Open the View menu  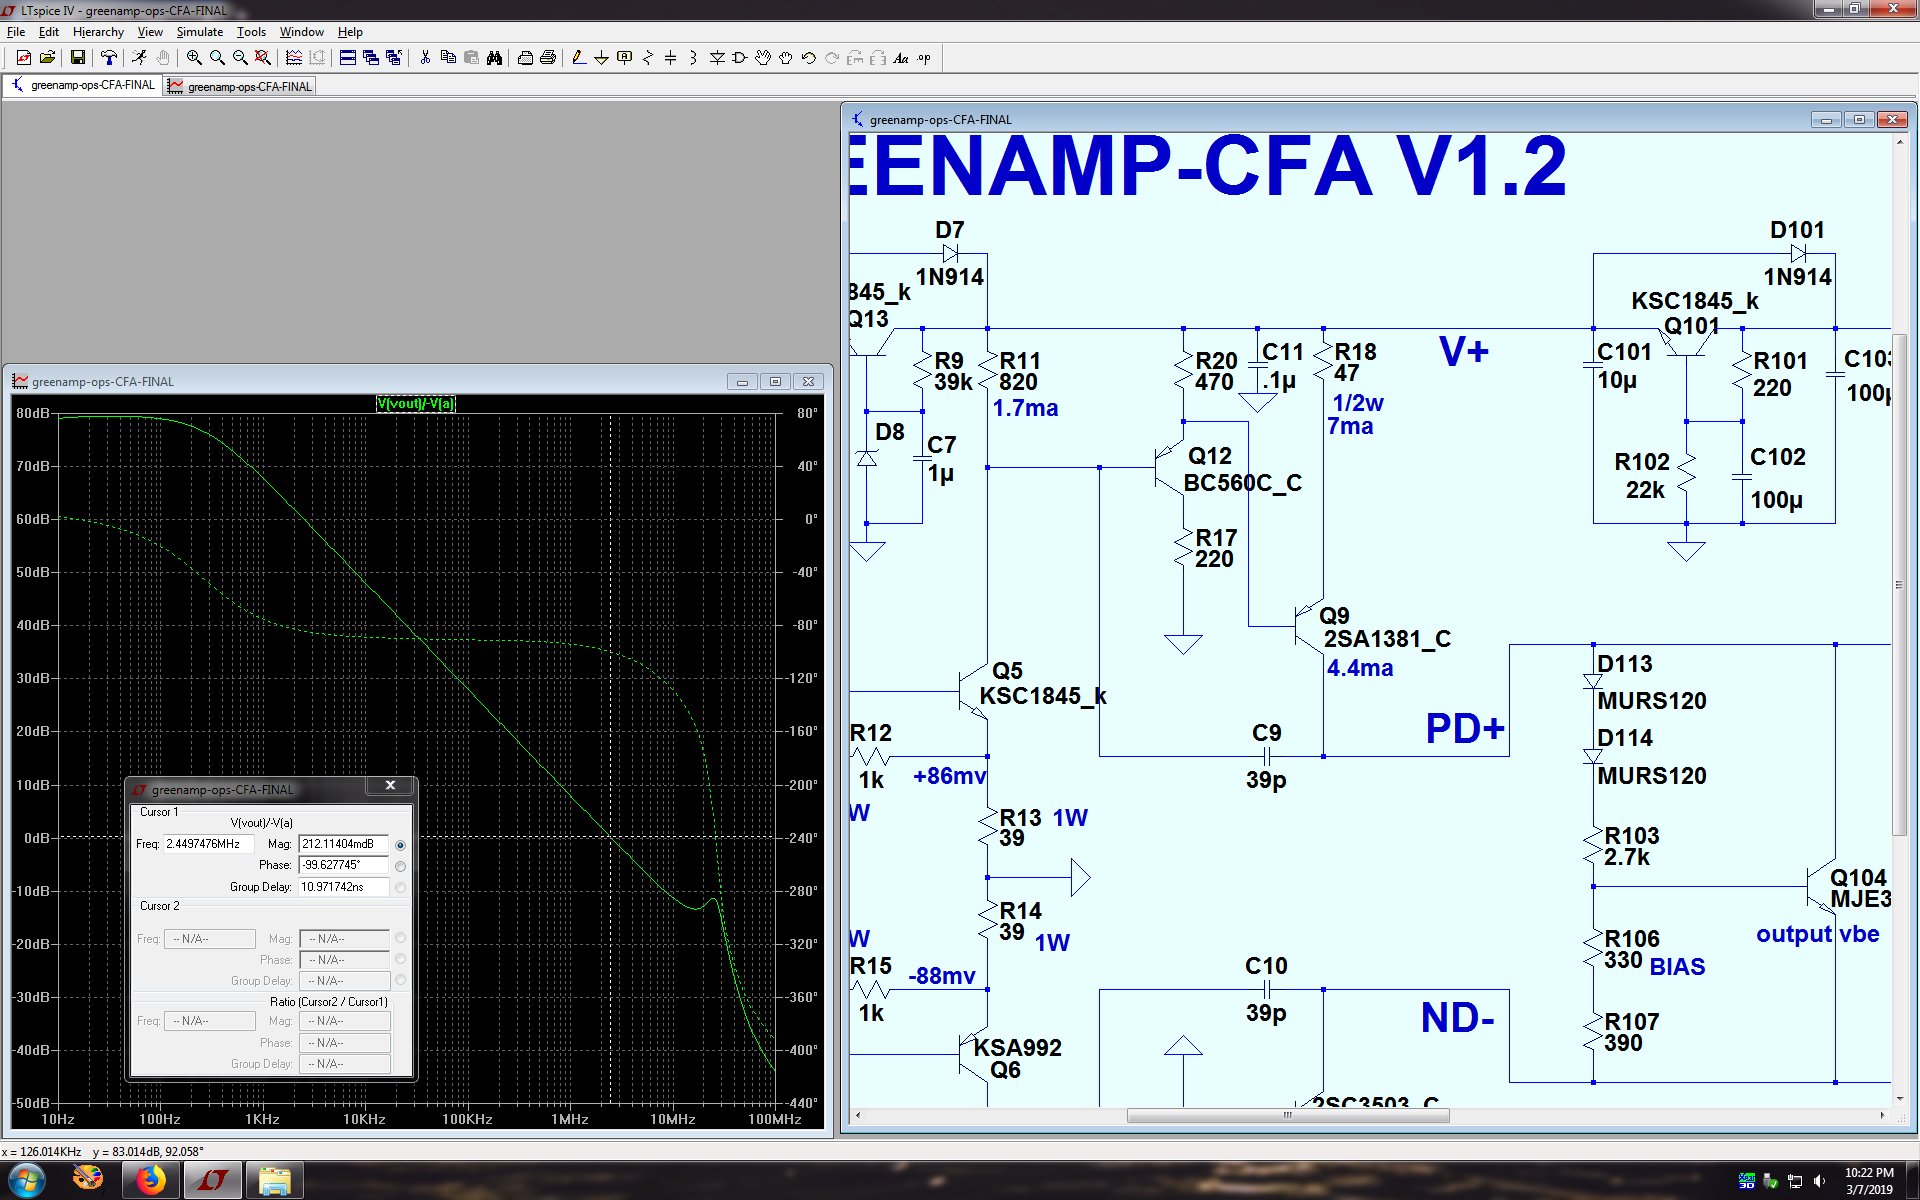click(150, 32)
